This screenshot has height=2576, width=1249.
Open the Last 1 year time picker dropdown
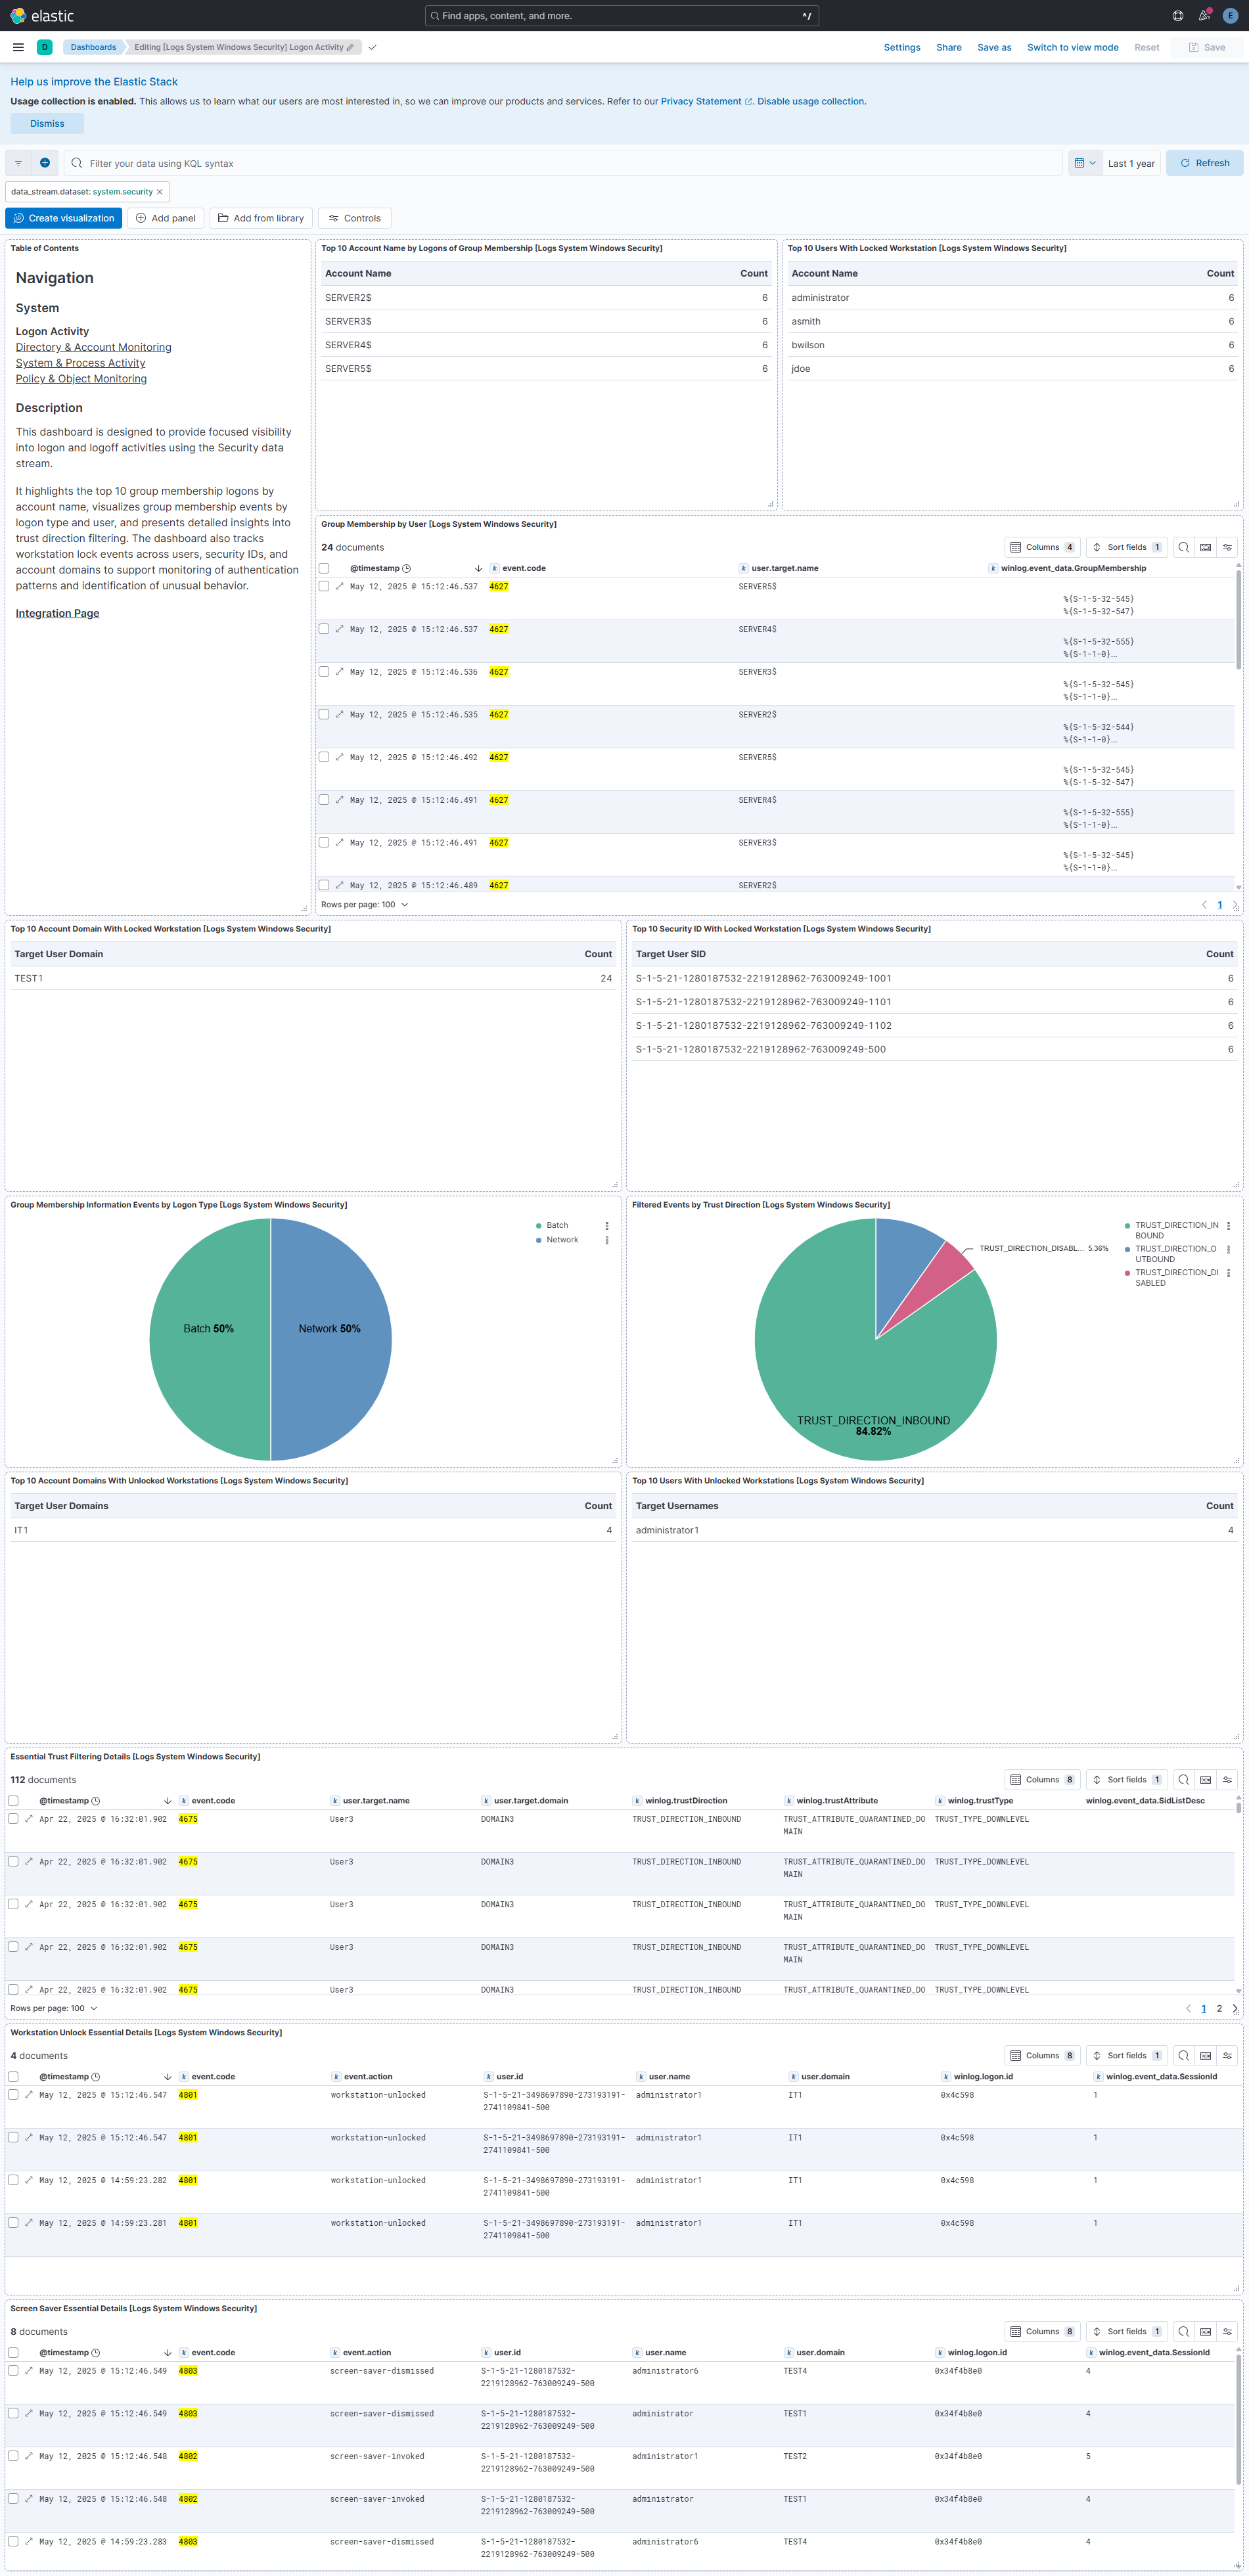coord(1131,162)
